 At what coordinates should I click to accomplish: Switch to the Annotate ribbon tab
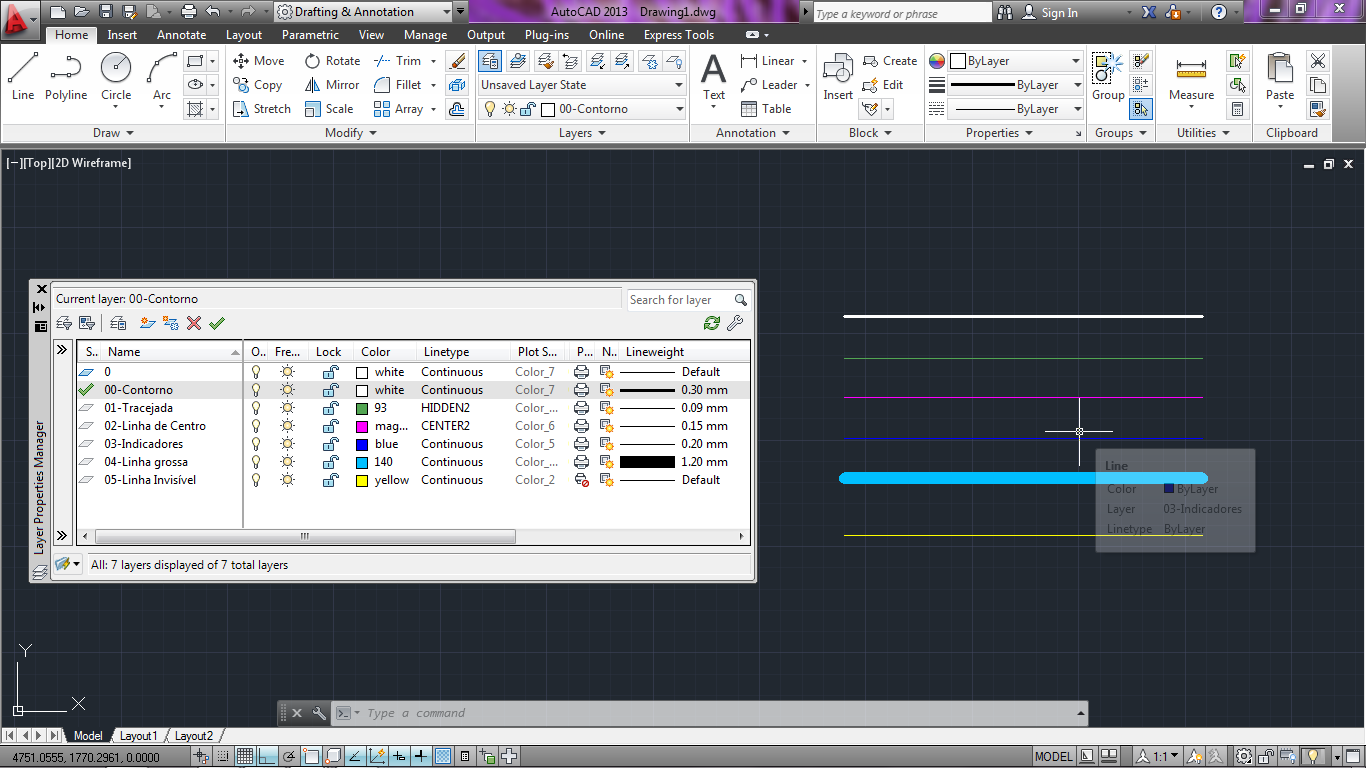tap(181, 35)
